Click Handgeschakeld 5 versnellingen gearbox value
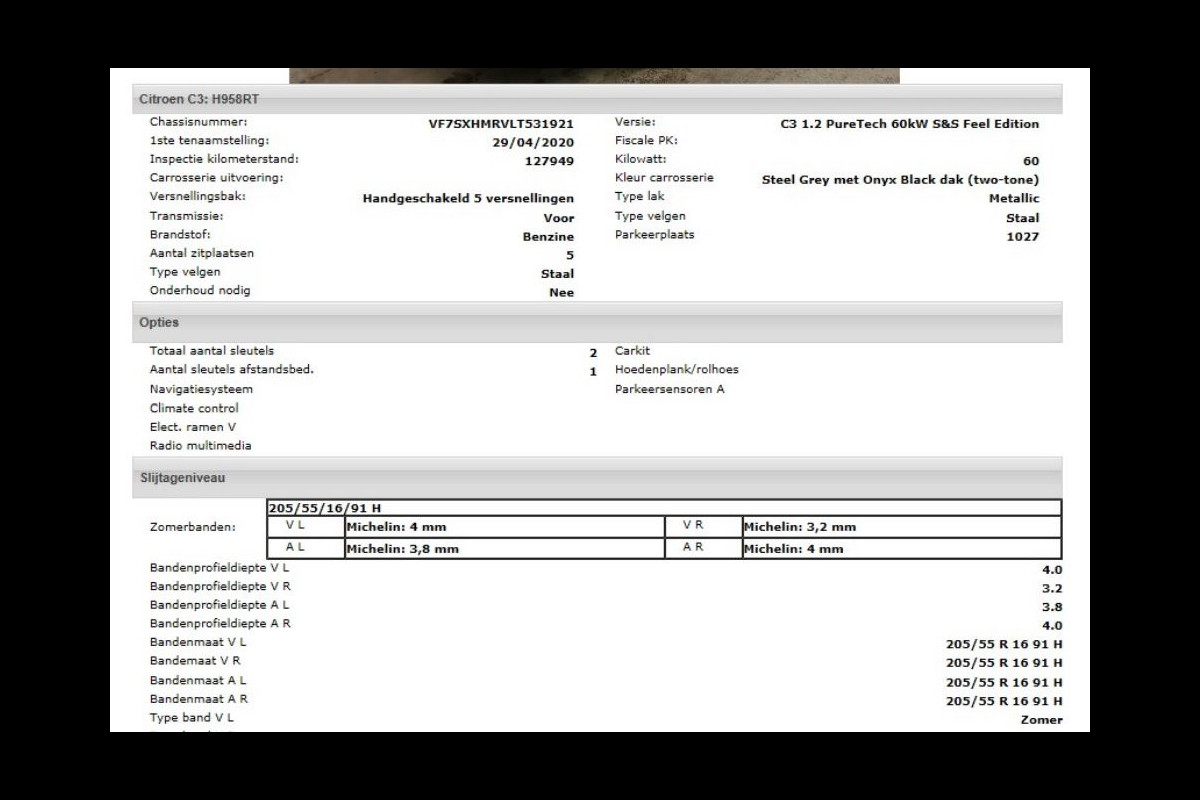 [468, 199]
